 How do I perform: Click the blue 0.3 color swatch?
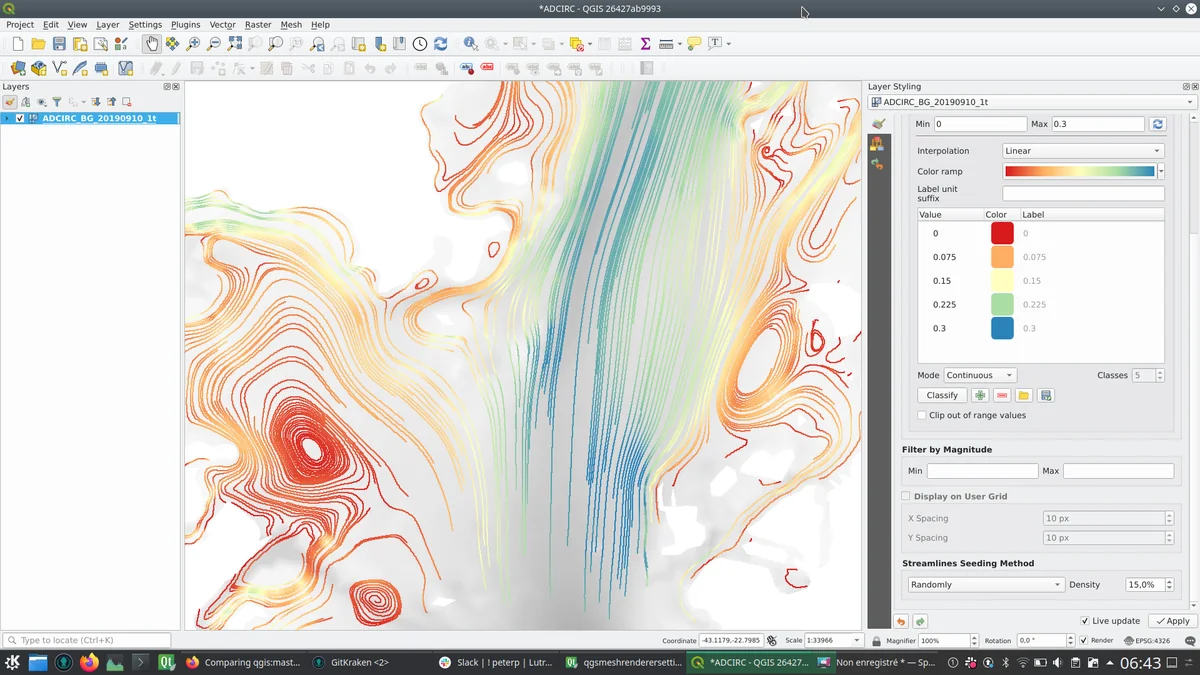click(x=1001, y=328)
